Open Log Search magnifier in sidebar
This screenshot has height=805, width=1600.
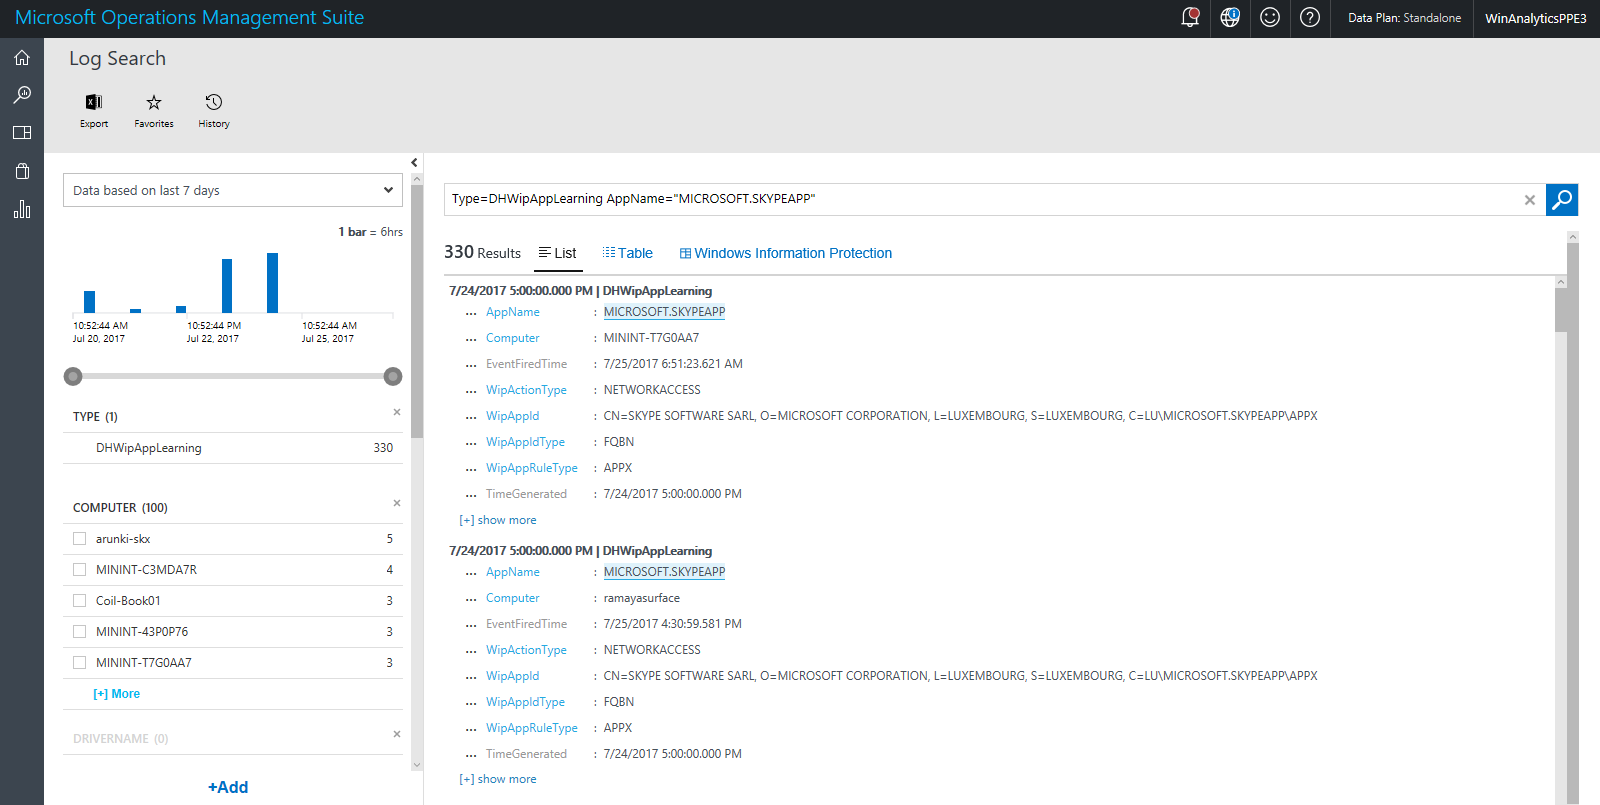tap(22, 95)
